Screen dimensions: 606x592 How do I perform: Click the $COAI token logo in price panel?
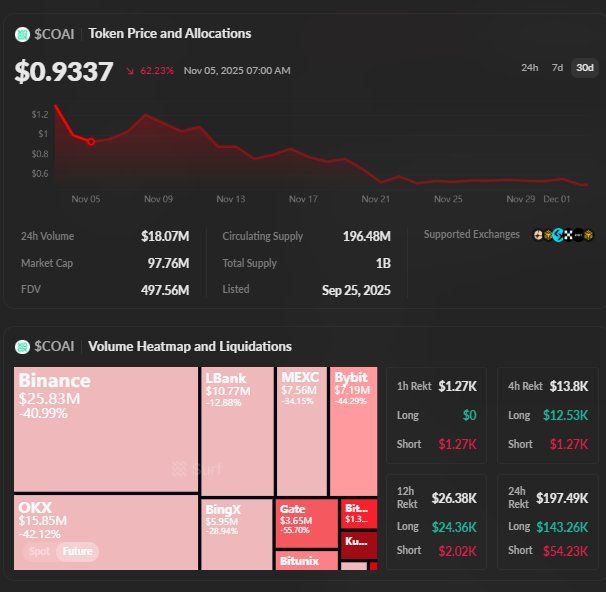[x=22, y=34]
